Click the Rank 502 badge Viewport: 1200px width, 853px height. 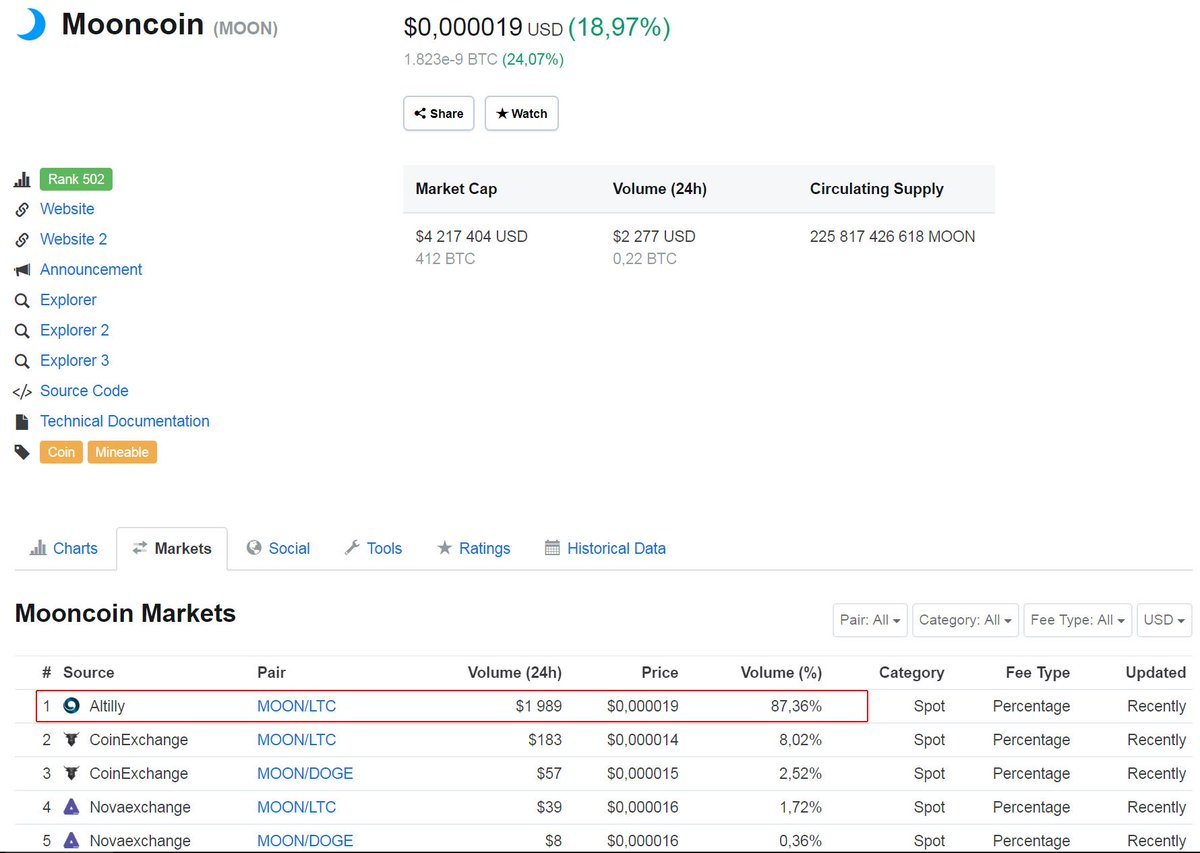76,180
